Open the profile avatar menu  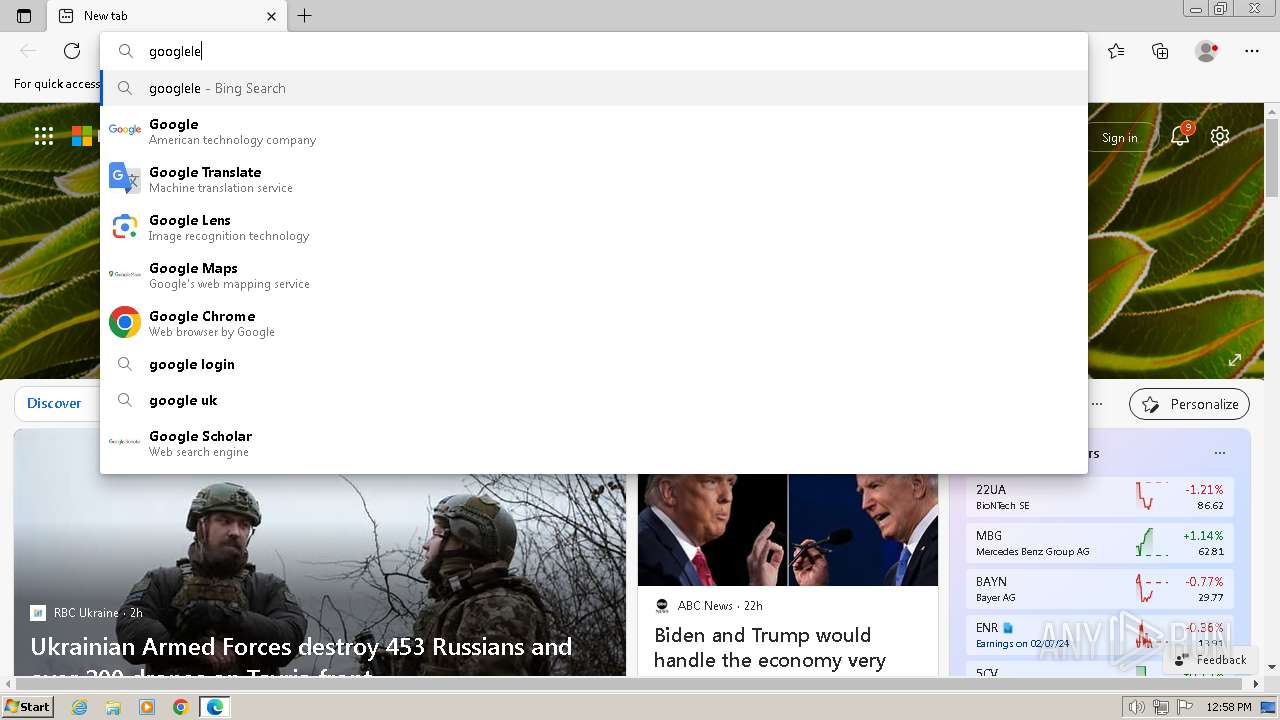[1207, 51]
